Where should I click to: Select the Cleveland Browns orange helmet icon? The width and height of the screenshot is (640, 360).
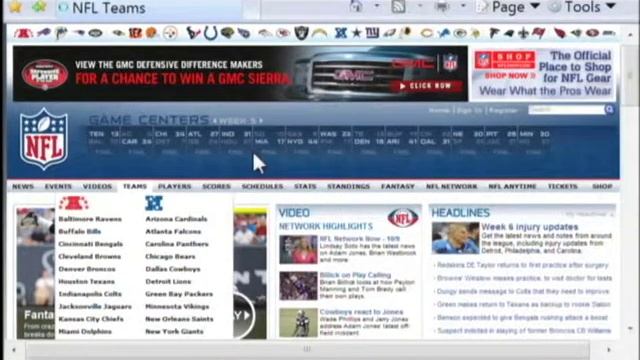pos(151,33)
